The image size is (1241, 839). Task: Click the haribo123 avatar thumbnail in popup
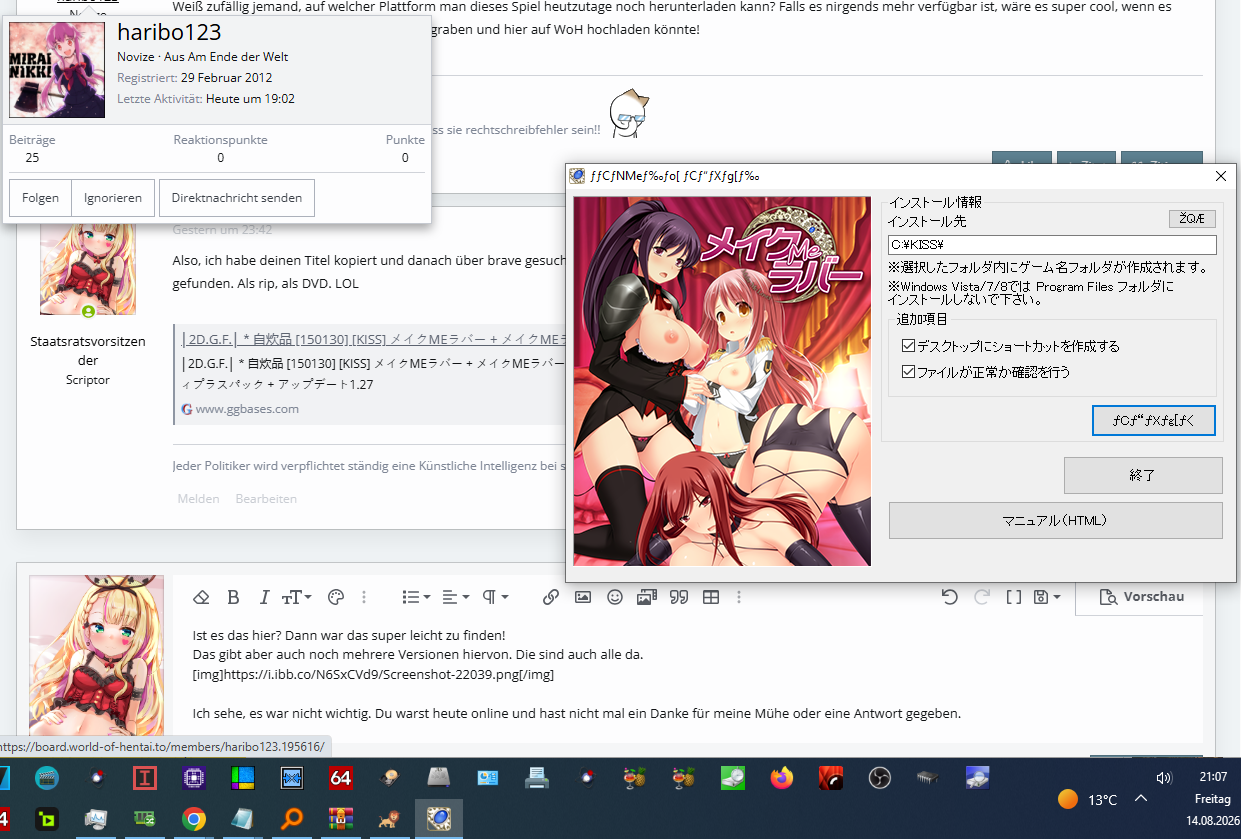57,70
